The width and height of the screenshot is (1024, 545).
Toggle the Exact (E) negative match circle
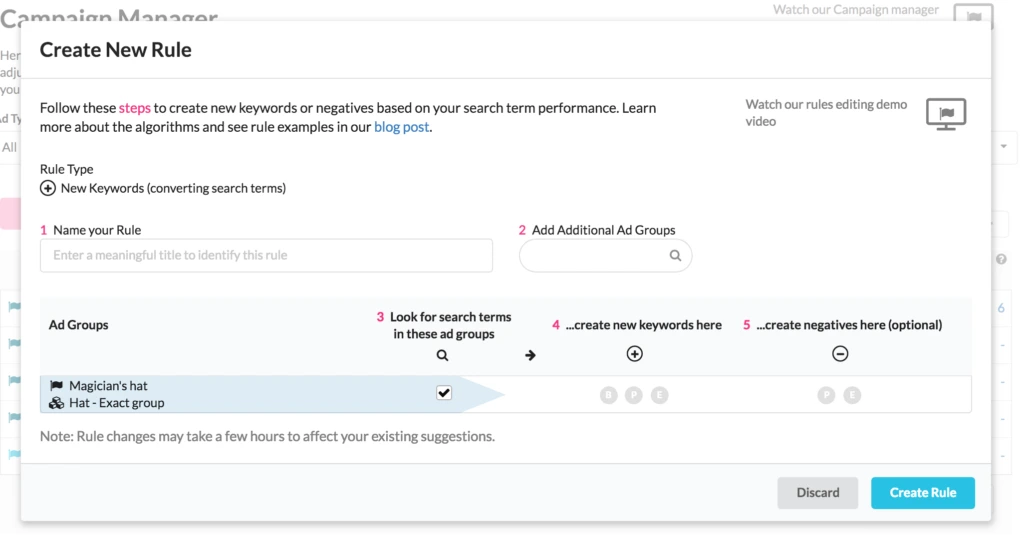851,395
